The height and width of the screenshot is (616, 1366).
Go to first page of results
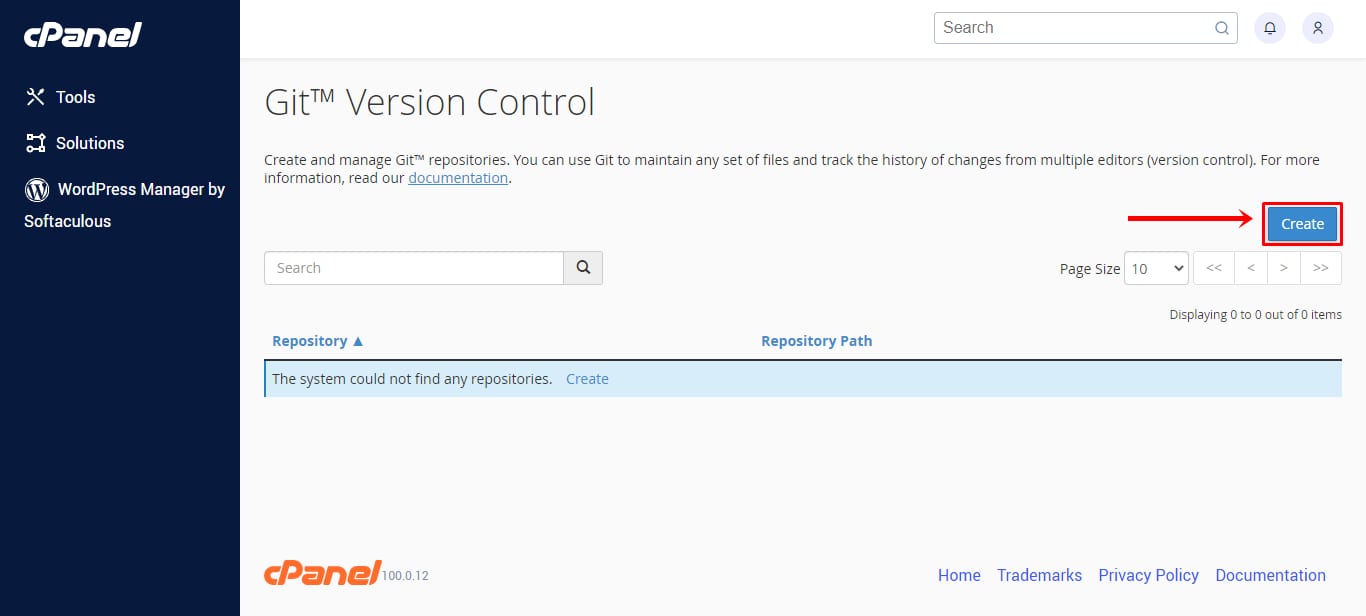[1214, 268]
